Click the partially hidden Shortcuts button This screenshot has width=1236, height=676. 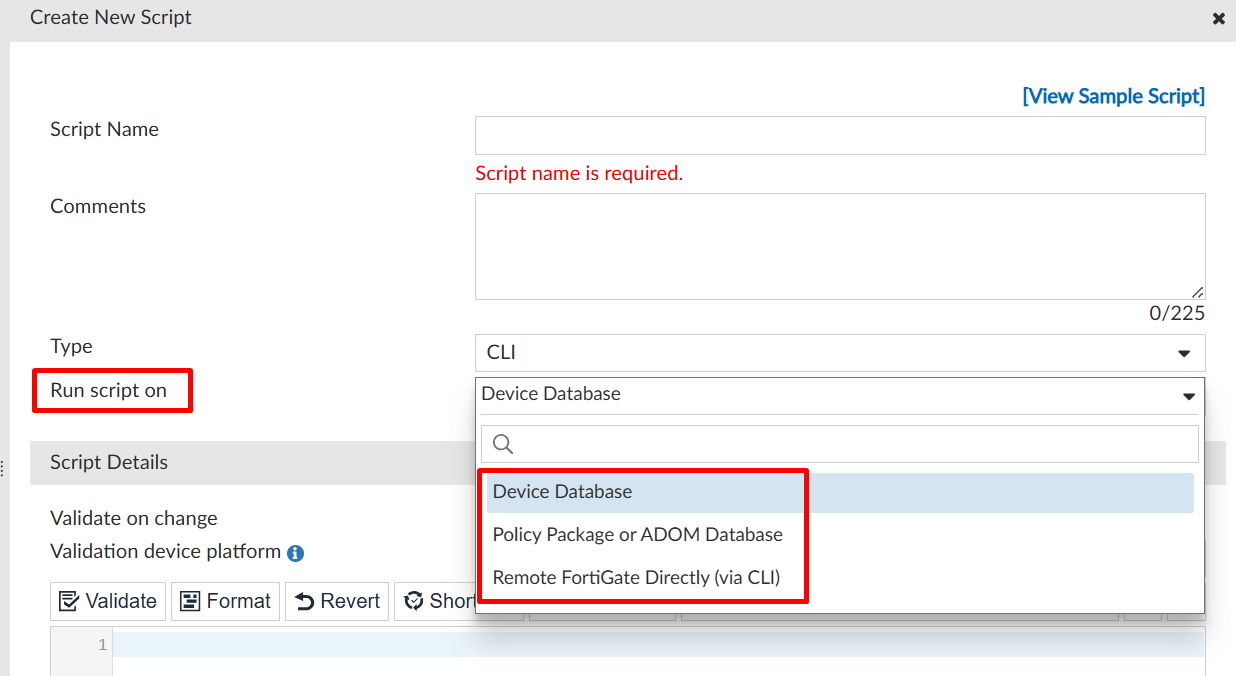tap(436, 601)
